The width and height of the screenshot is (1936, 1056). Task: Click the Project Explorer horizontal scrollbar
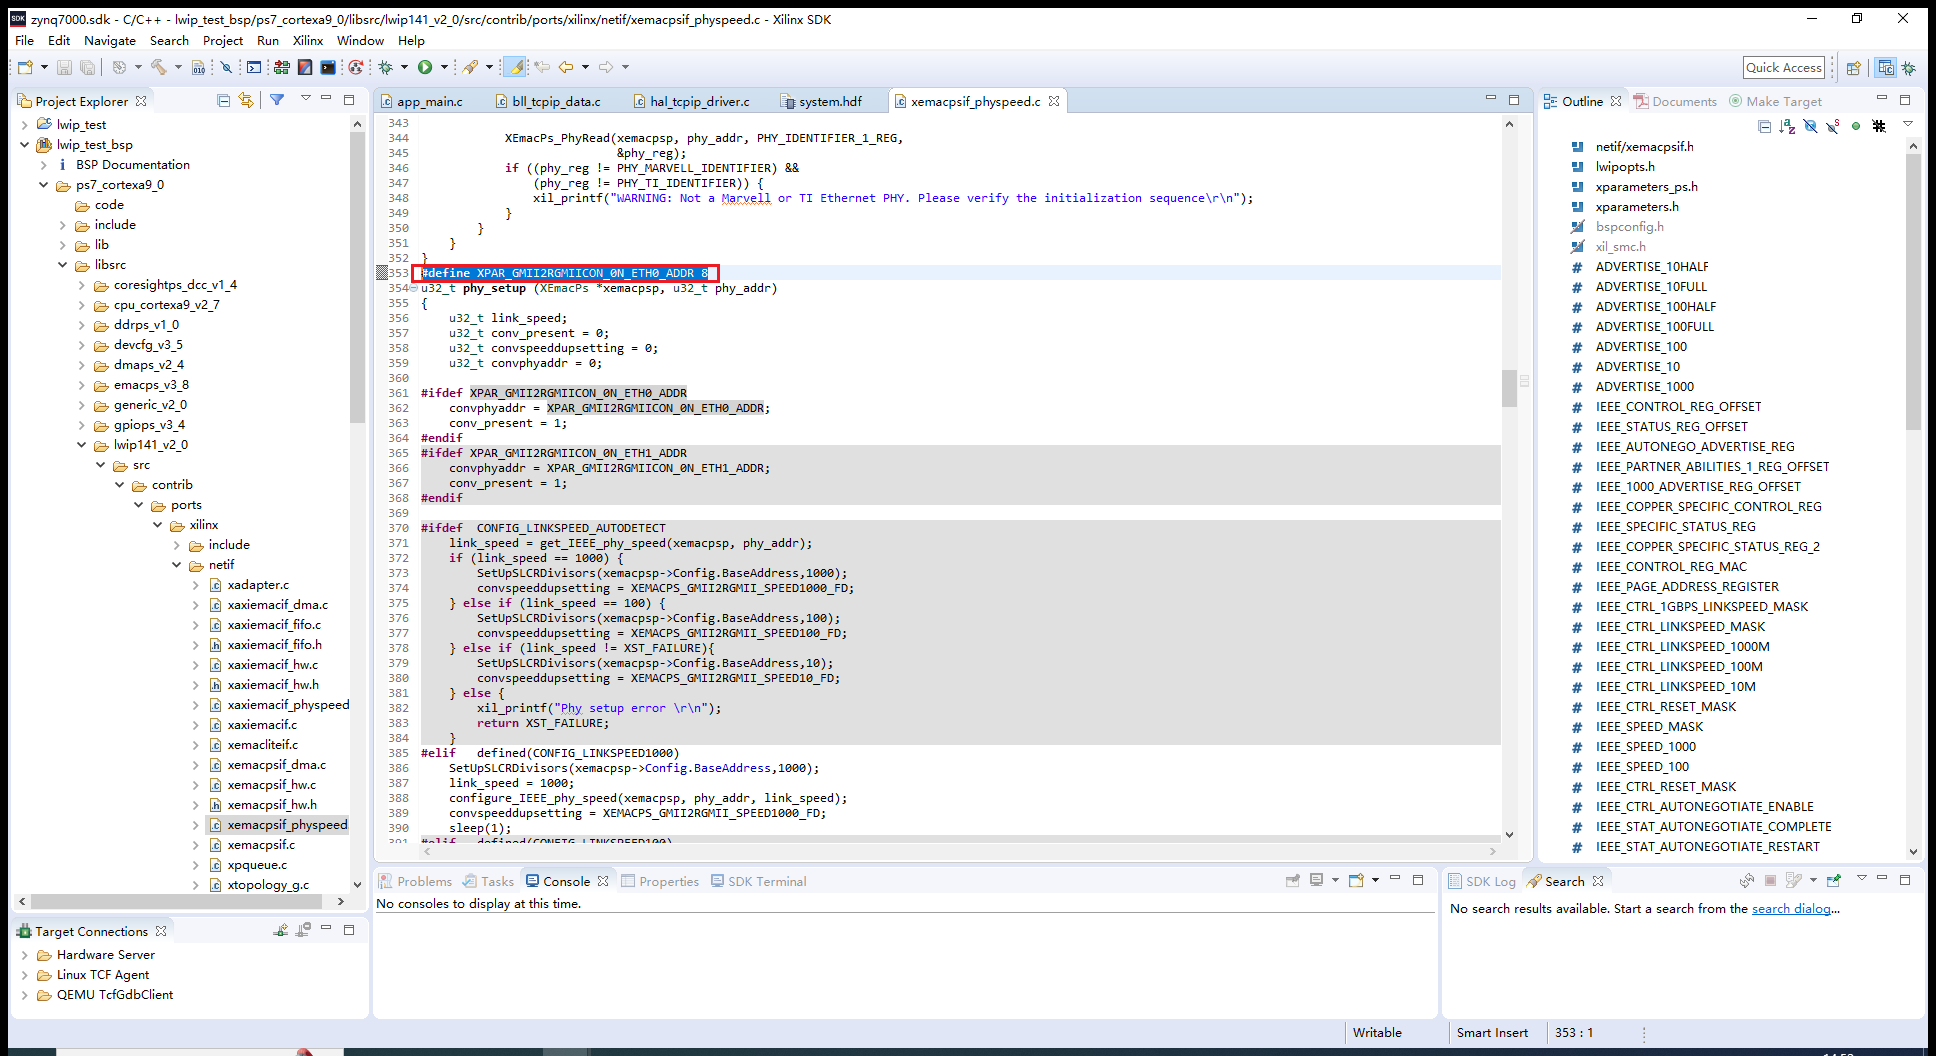point(176,901)
